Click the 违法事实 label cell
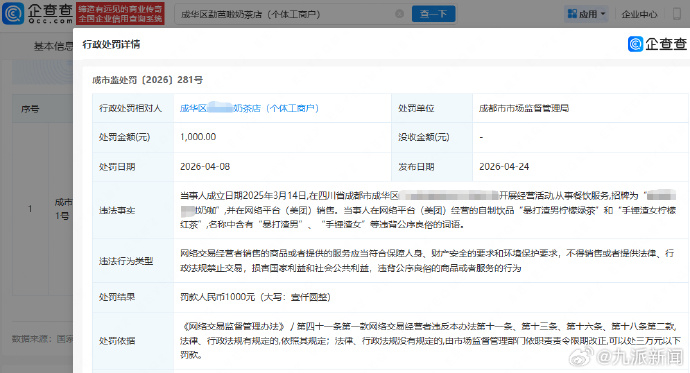690x373 pixels. click(x=133, y=210)
